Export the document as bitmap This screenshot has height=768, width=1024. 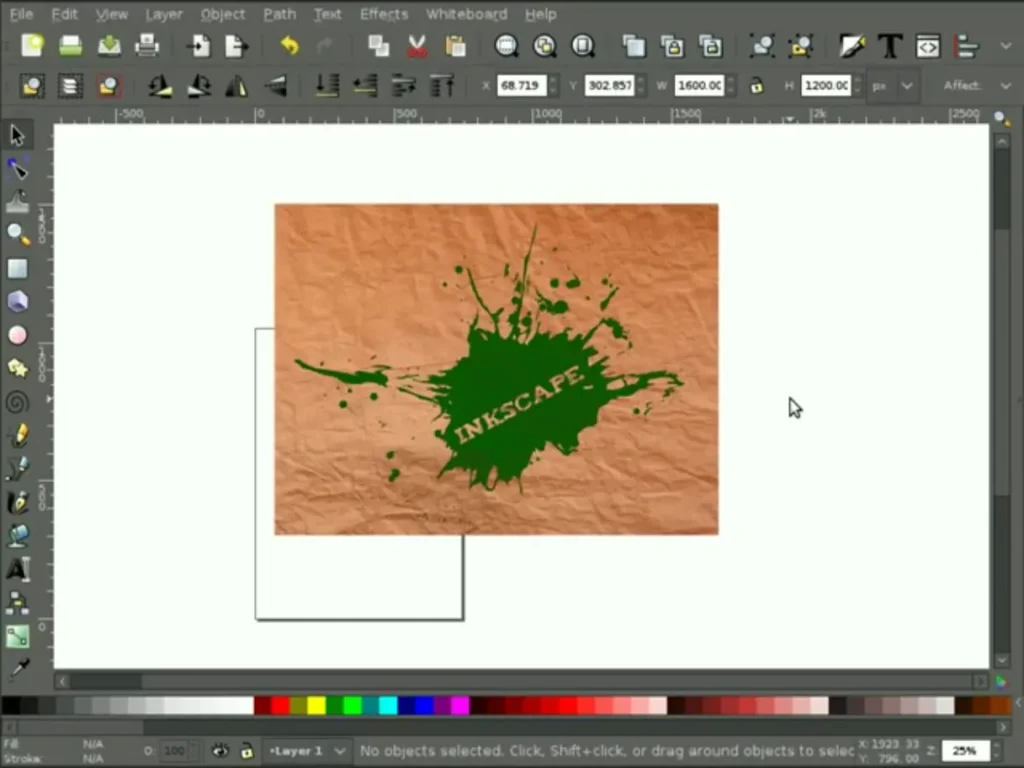click(x=236, y=46)
